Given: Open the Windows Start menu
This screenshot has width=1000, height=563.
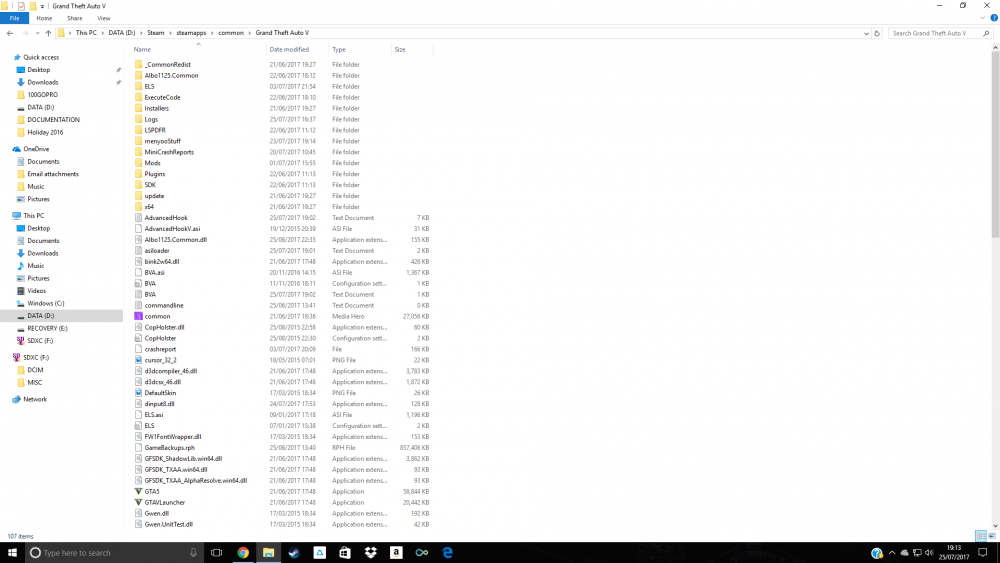Looking at the screenshot, I should [x=12, y=552].
